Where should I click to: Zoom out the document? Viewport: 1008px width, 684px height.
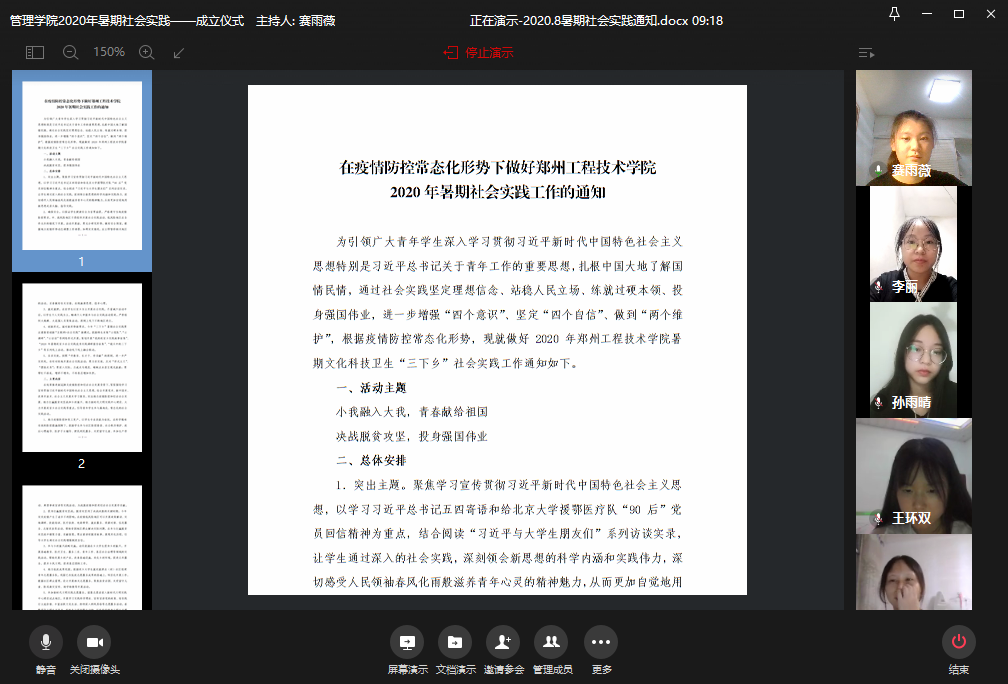click(70, 52)
